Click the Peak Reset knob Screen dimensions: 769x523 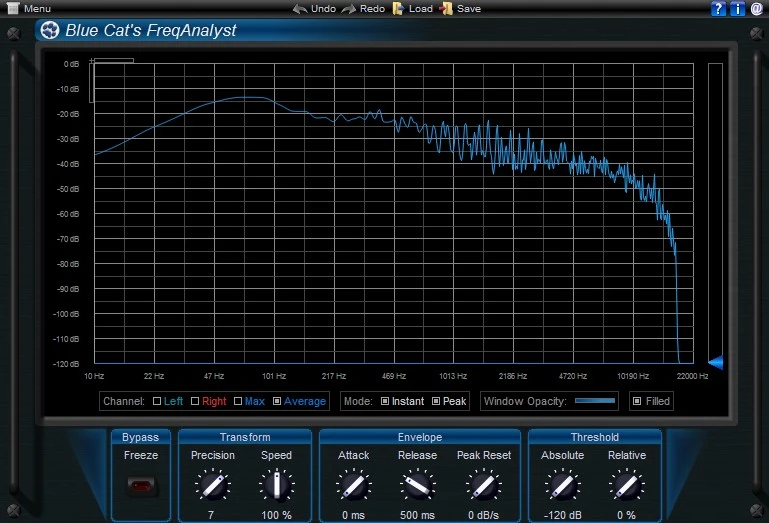point(484,485)
